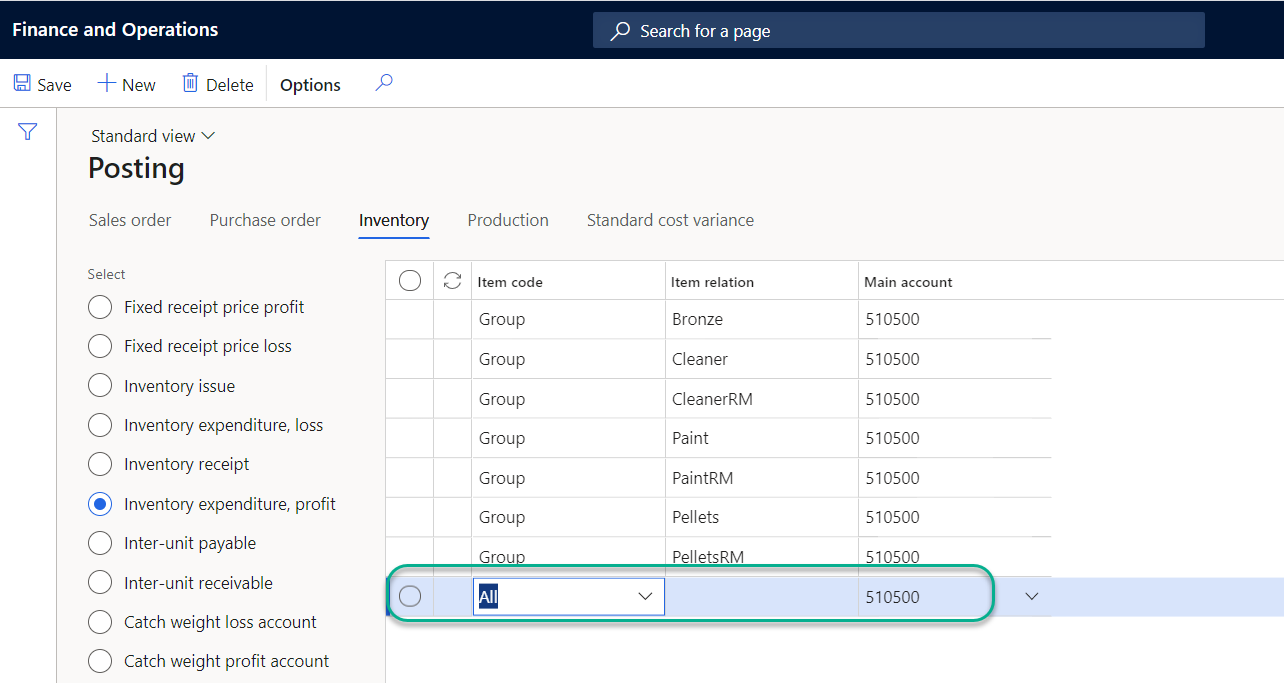Select the row circle next to PaintRM
1284x683 pixels.
[410, 477]
